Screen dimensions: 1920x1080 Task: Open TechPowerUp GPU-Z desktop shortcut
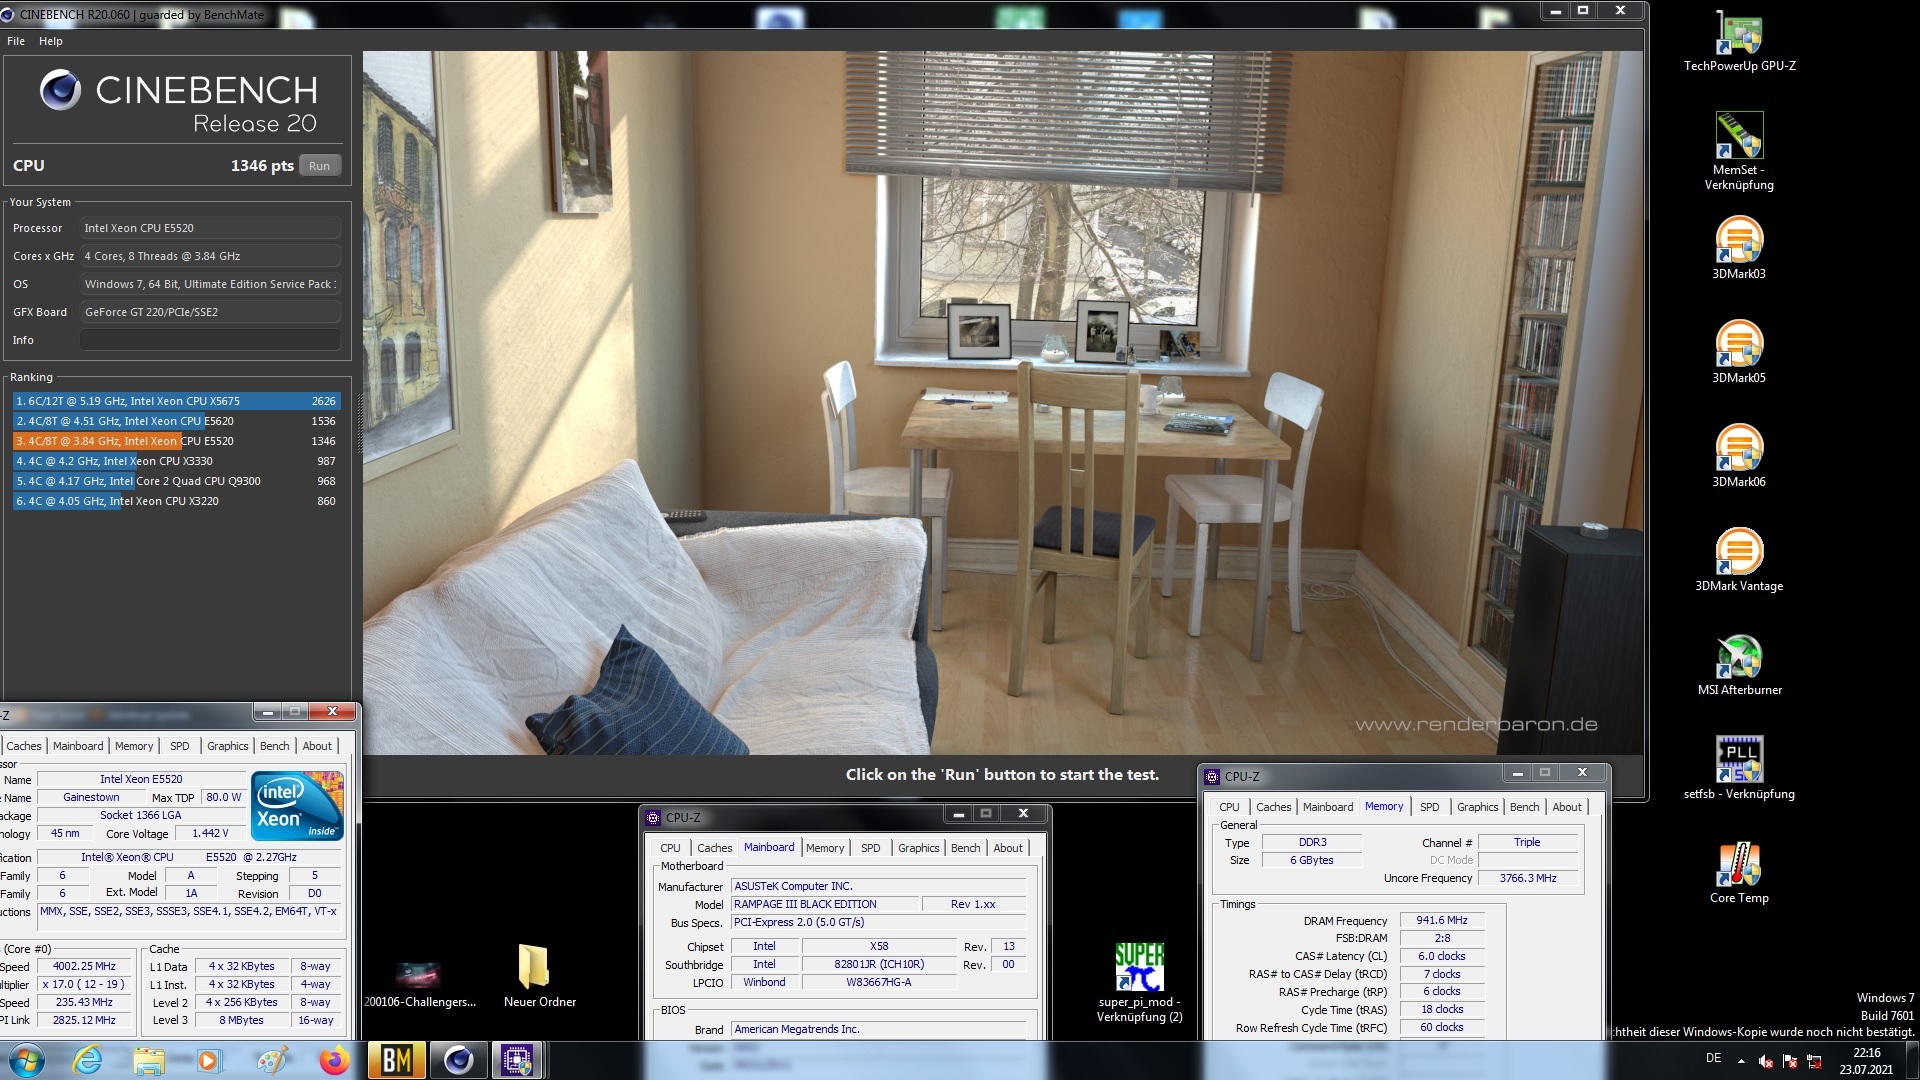click(x=1739, y=40)
